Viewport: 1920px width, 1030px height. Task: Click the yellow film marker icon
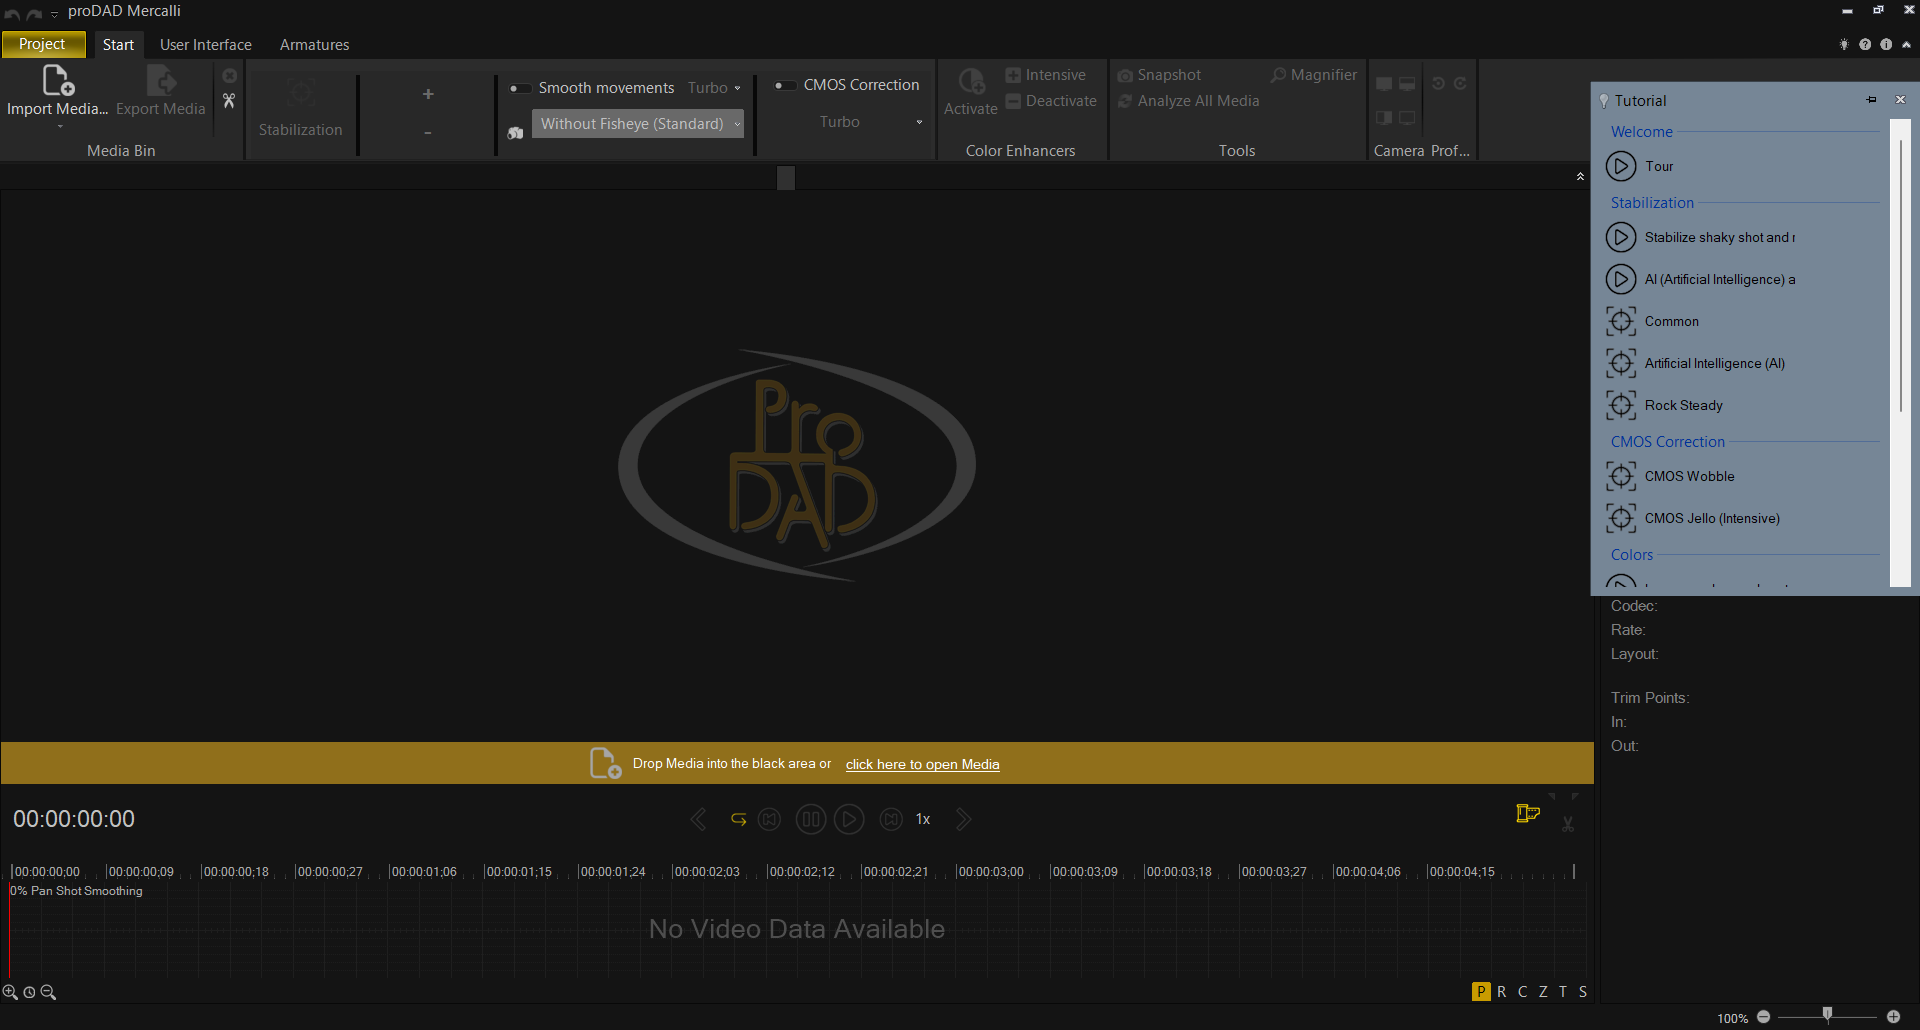tap(1528, 813)
